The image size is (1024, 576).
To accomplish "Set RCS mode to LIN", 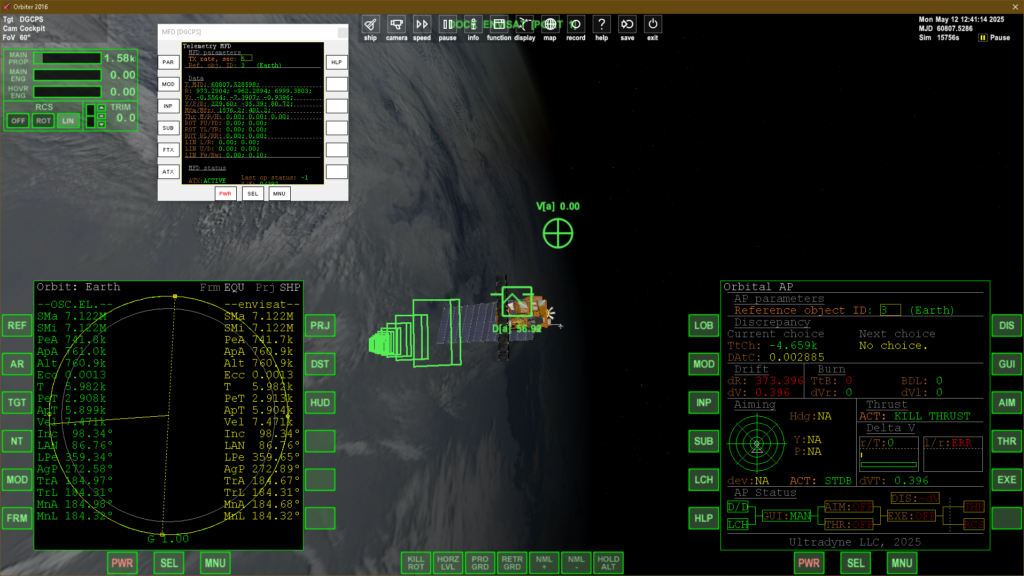I will [68, 121].
